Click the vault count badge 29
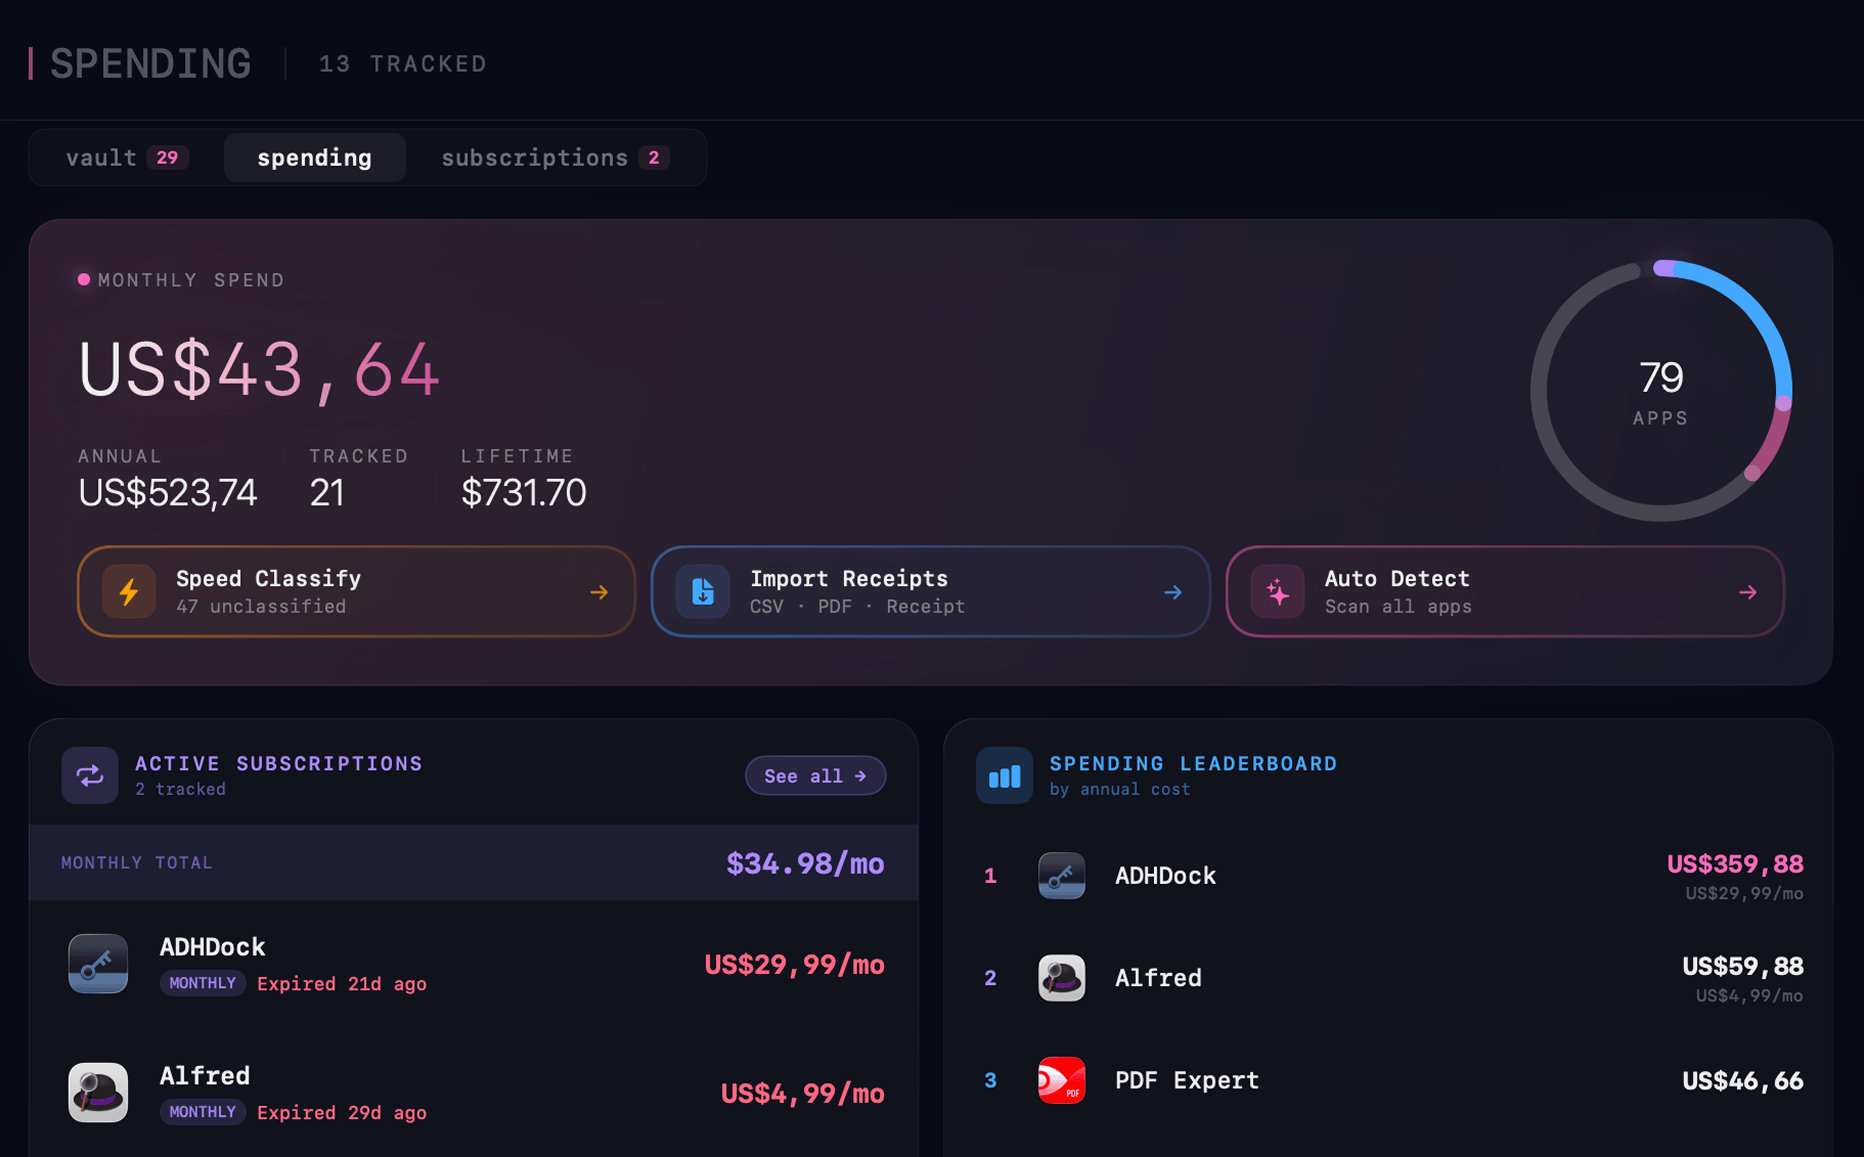The image size is (1864, 1157). click(167, 158)
